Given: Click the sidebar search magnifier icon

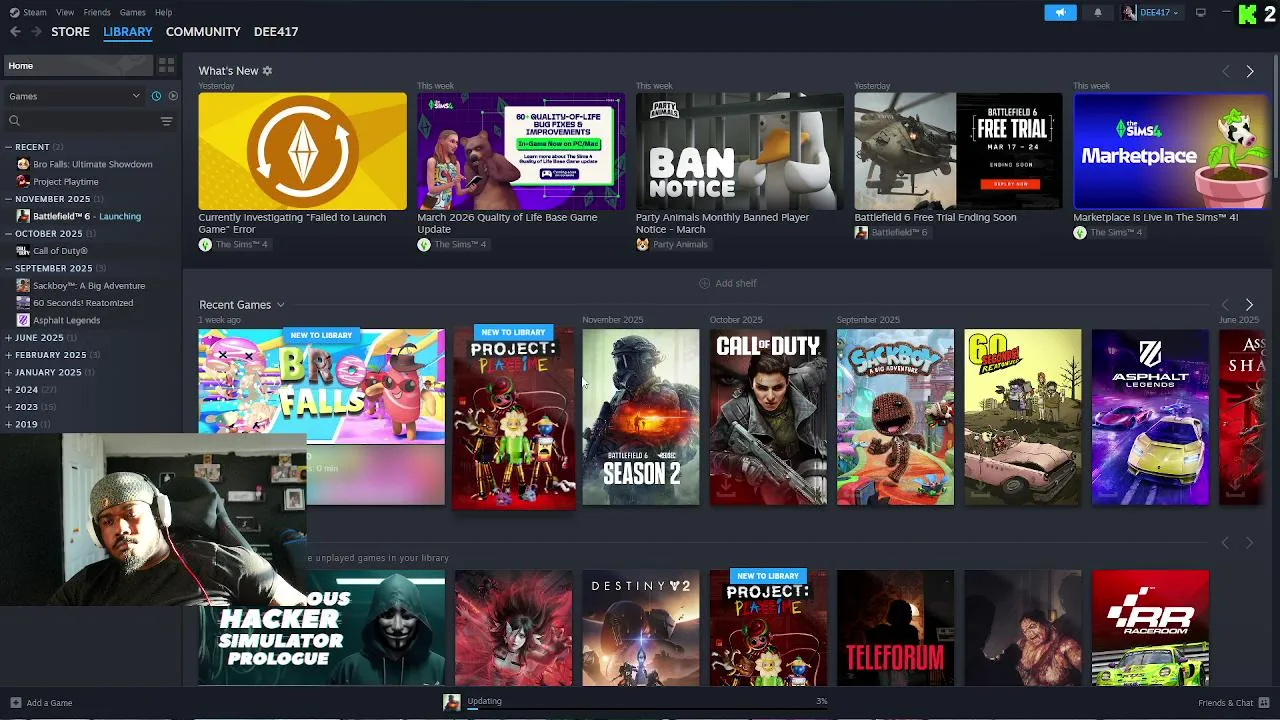Looking at the screenshot, I should click(x=14, y=121).
